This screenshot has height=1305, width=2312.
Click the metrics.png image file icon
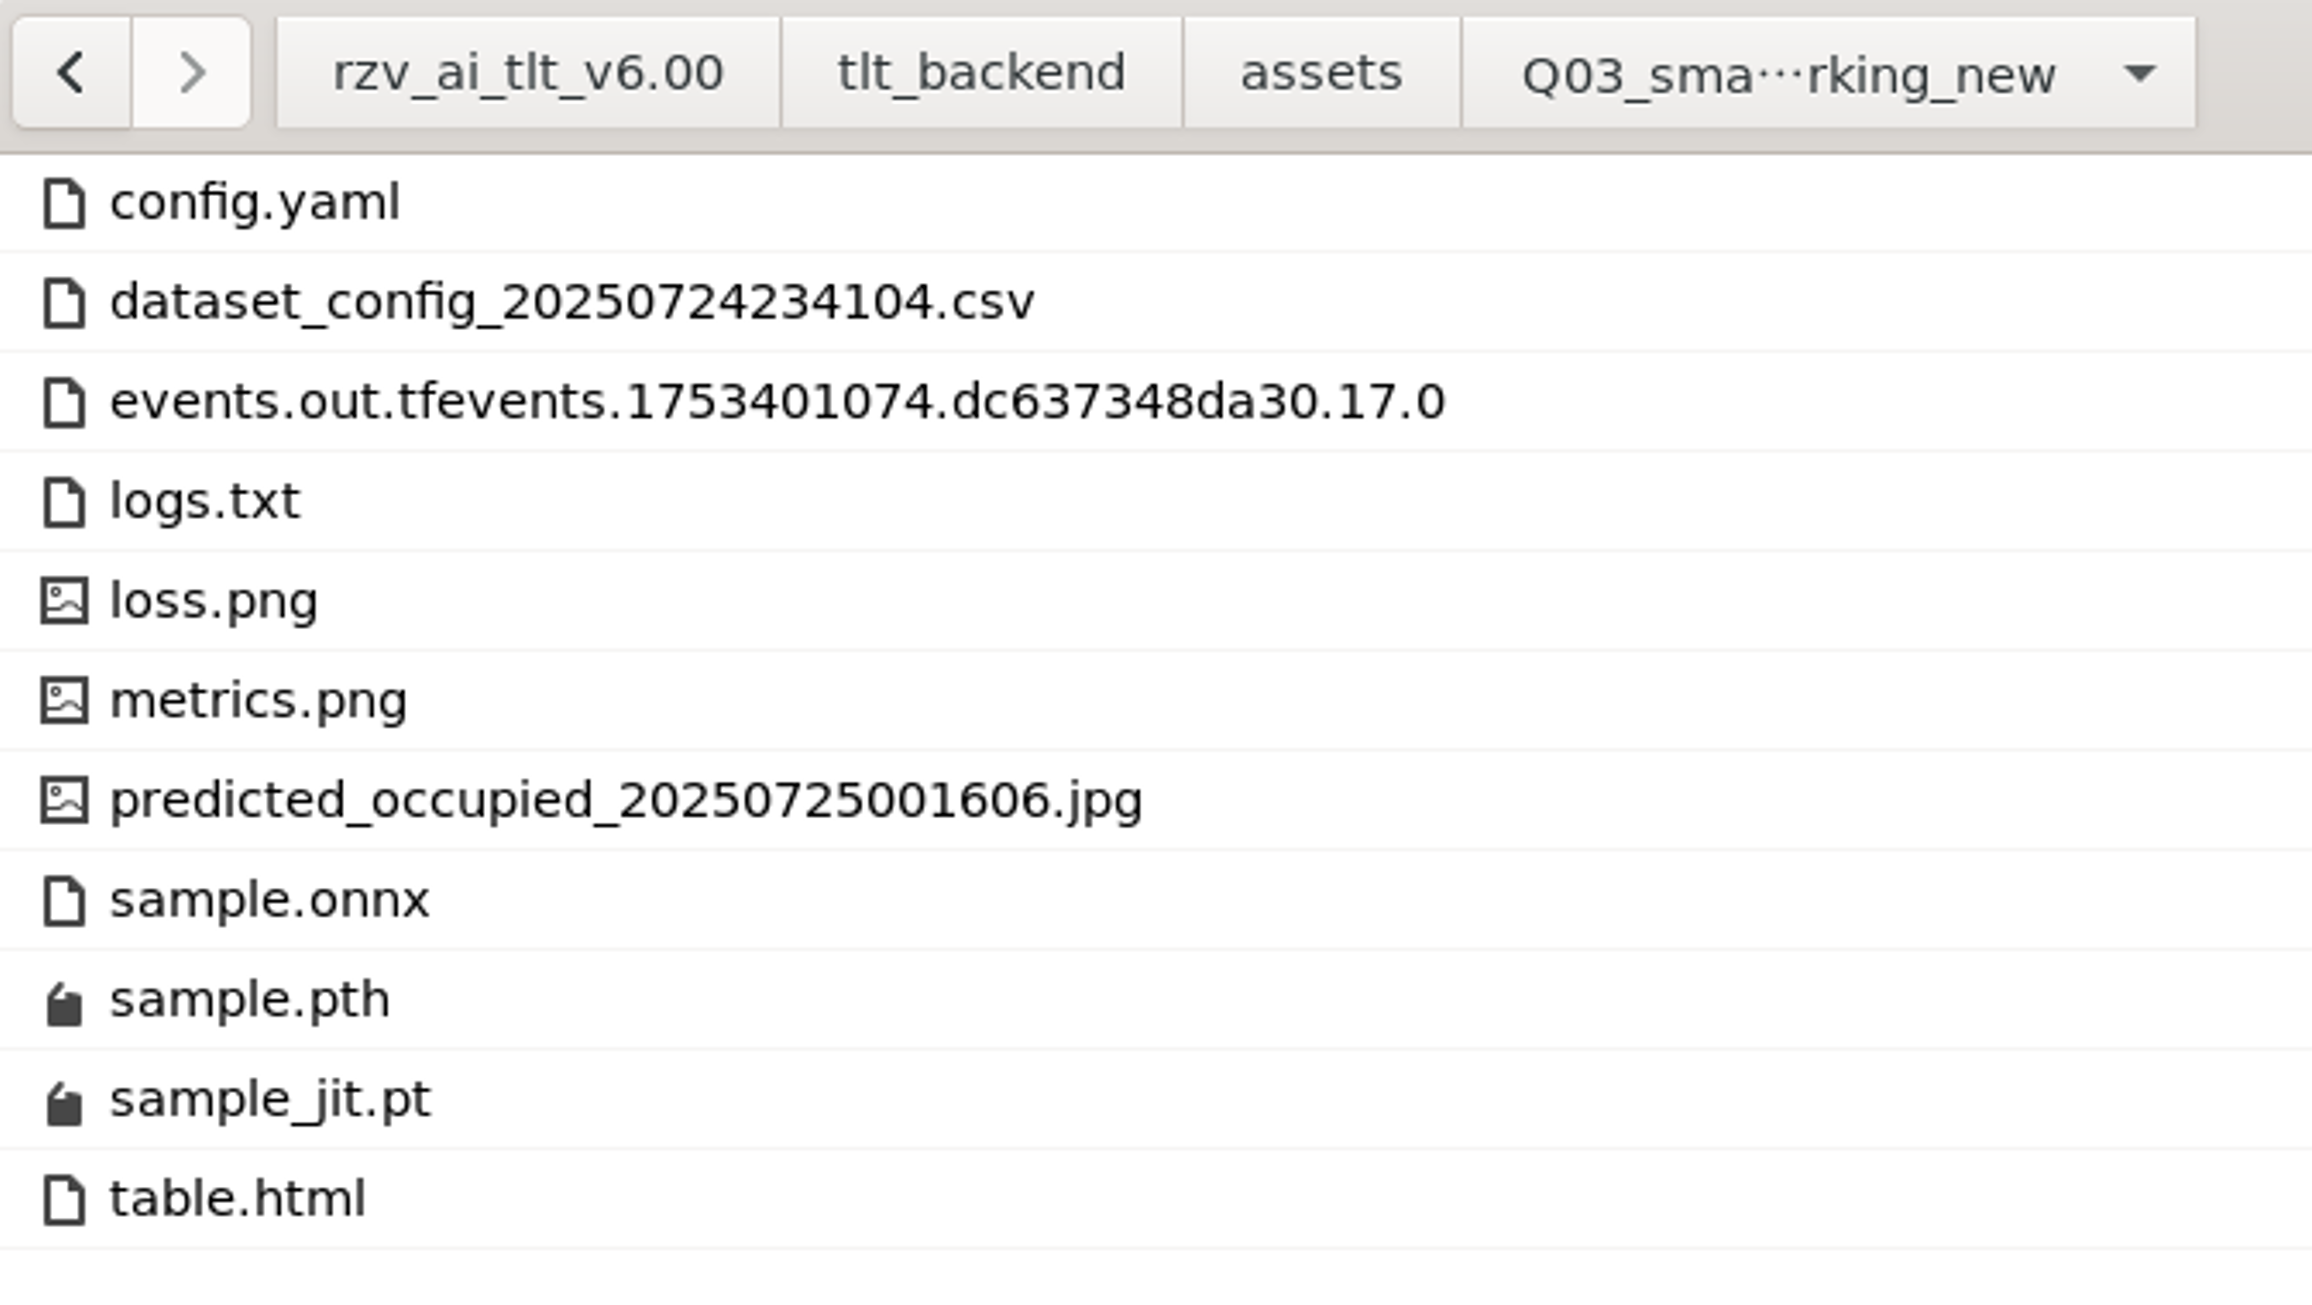[64, 700]
